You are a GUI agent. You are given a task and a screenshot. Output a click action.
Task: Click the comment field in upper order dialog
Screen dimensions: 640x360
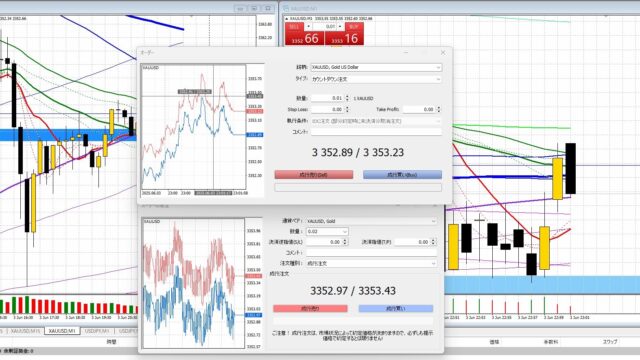[376, 132]
